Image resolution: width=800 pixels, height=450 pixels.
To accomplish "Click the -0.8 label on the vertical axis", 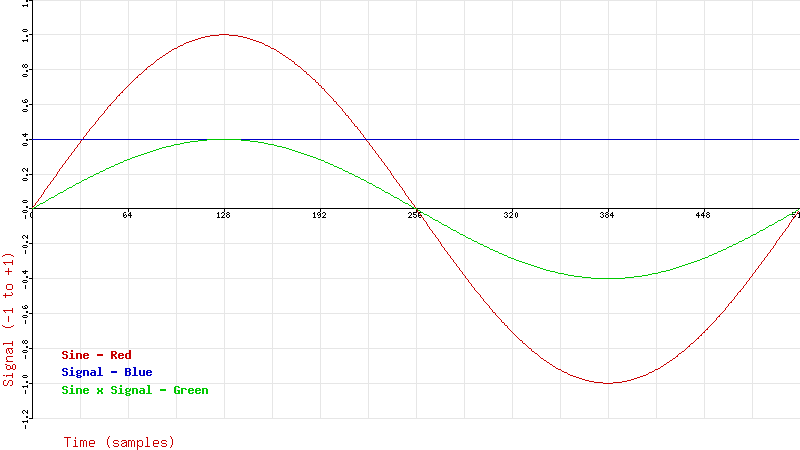I will pyautogui.click(x=23, y=348).
